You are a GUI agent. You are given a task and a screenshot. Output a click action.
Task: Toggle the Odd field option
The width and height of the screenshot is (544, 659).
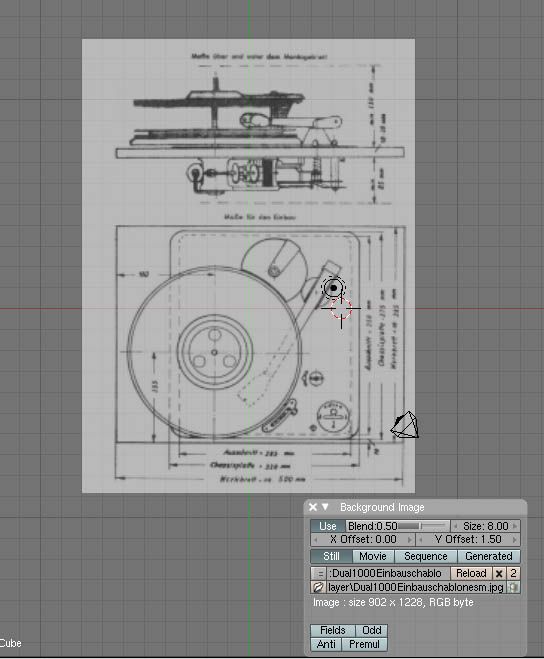tap(372, 630)
